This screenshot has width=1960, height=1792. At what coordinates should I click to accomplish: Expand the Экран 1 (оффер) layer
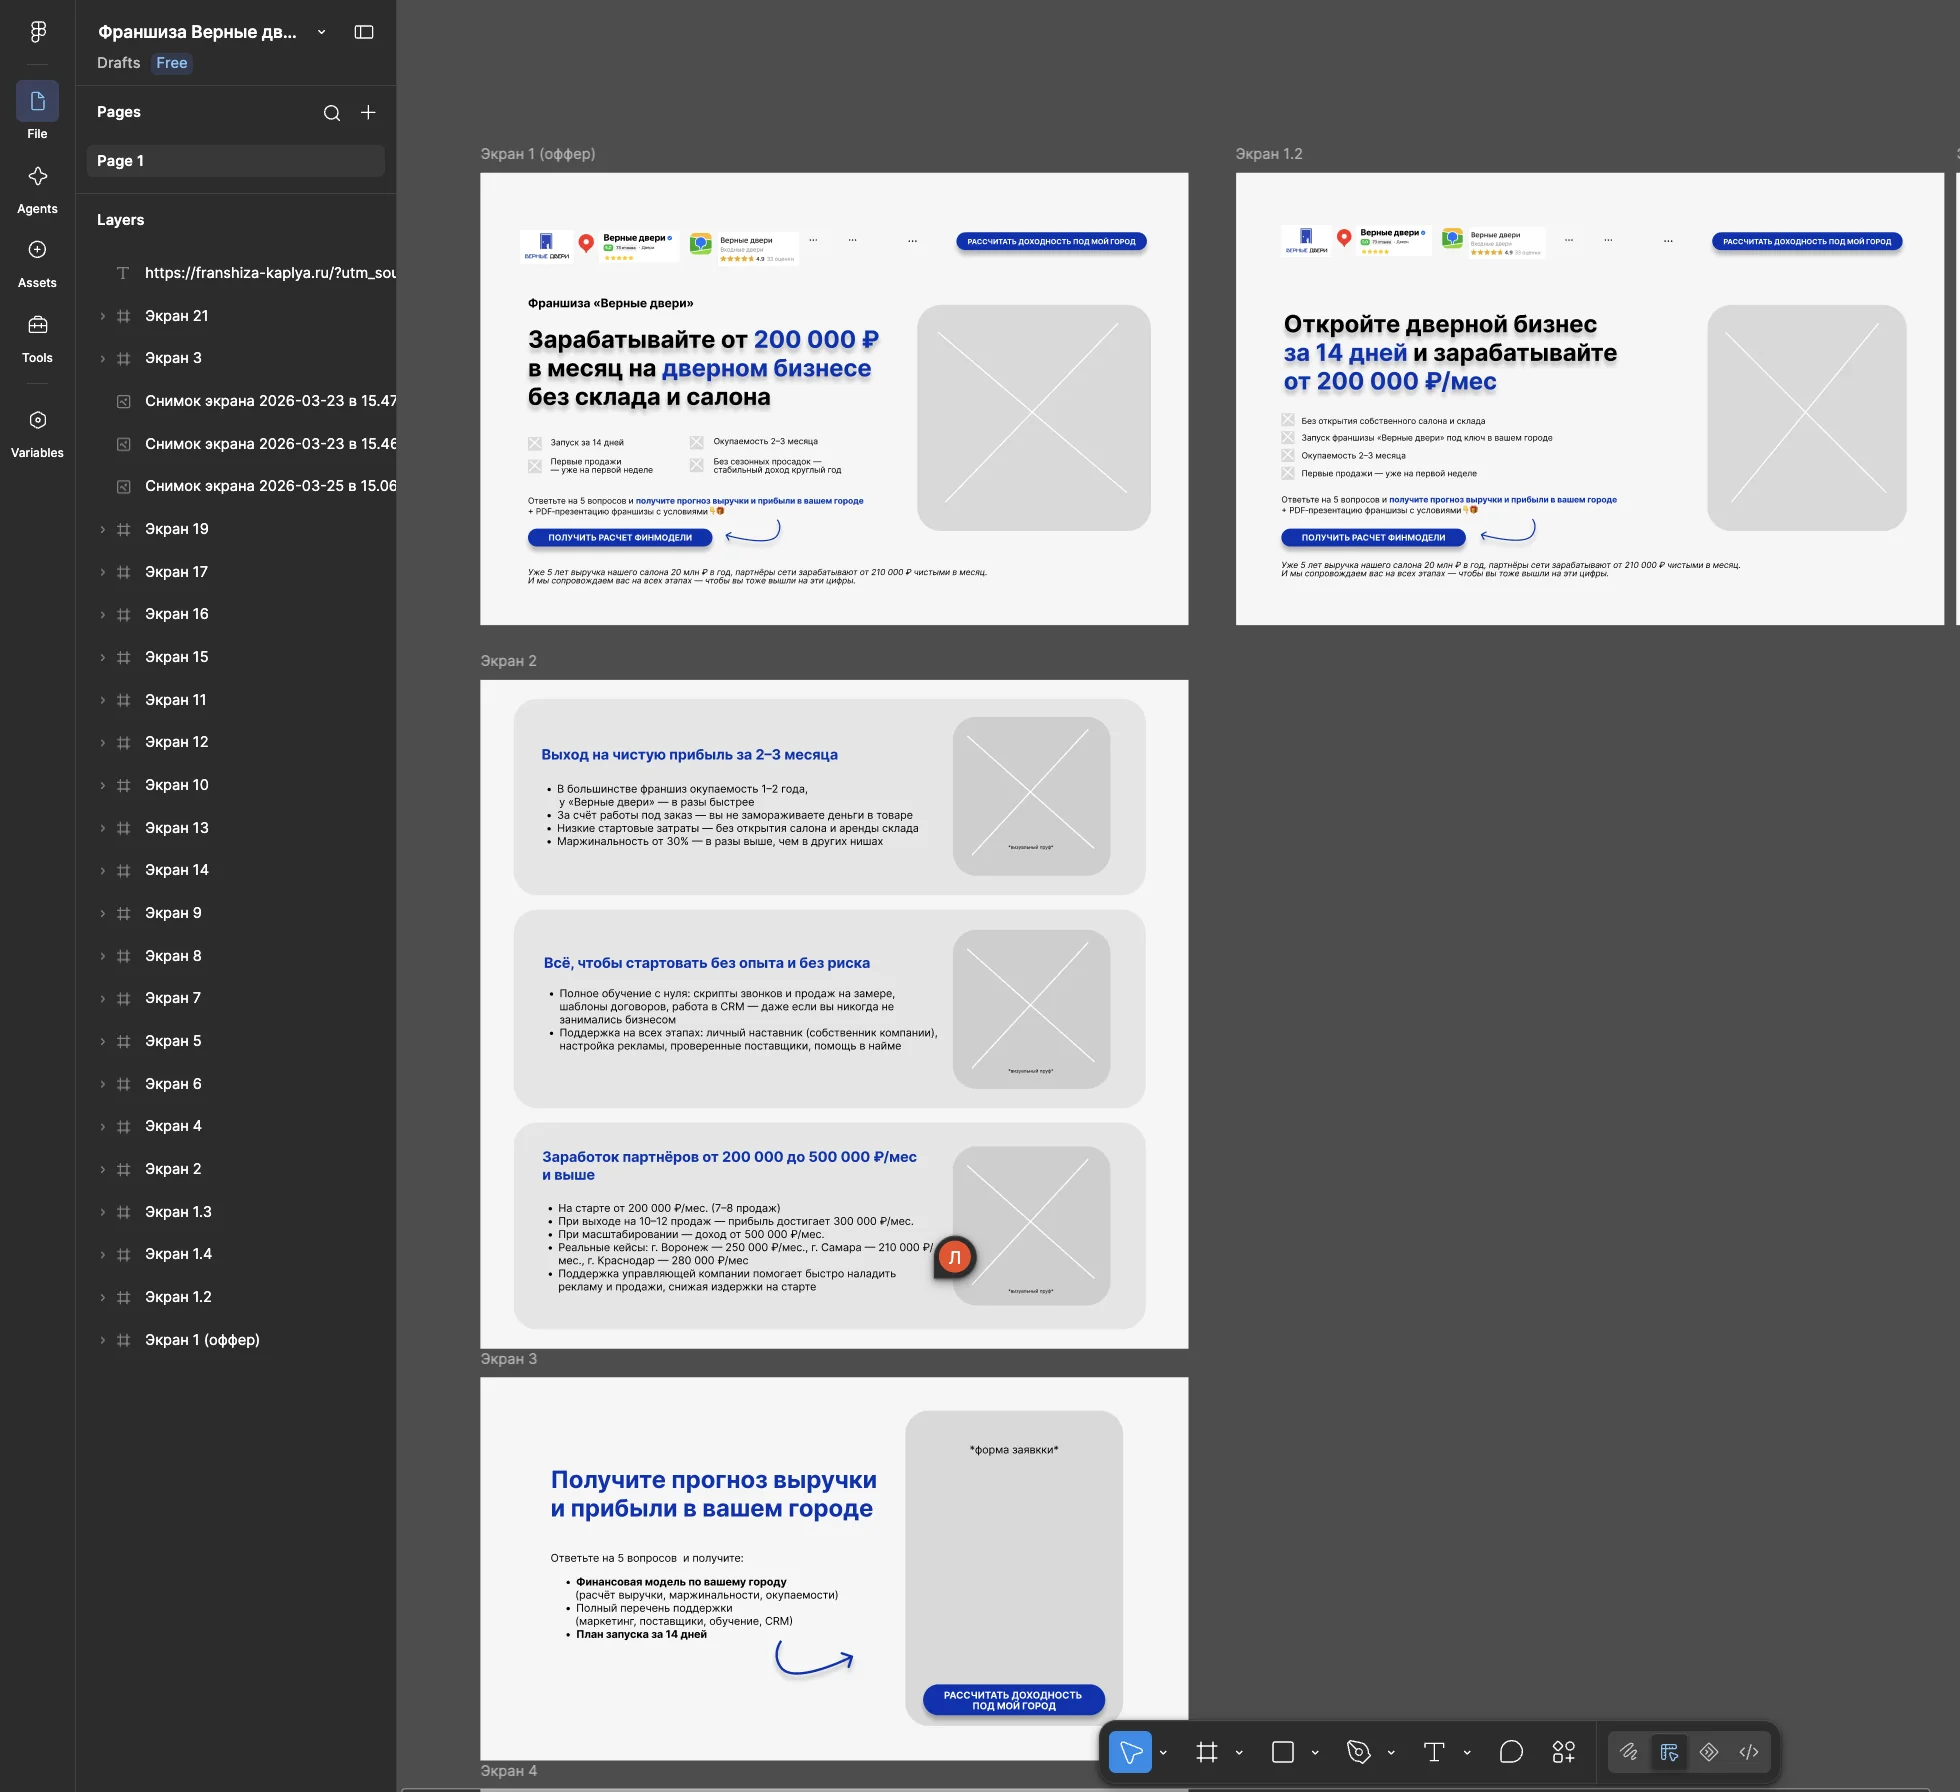[x=102, y=1340]
